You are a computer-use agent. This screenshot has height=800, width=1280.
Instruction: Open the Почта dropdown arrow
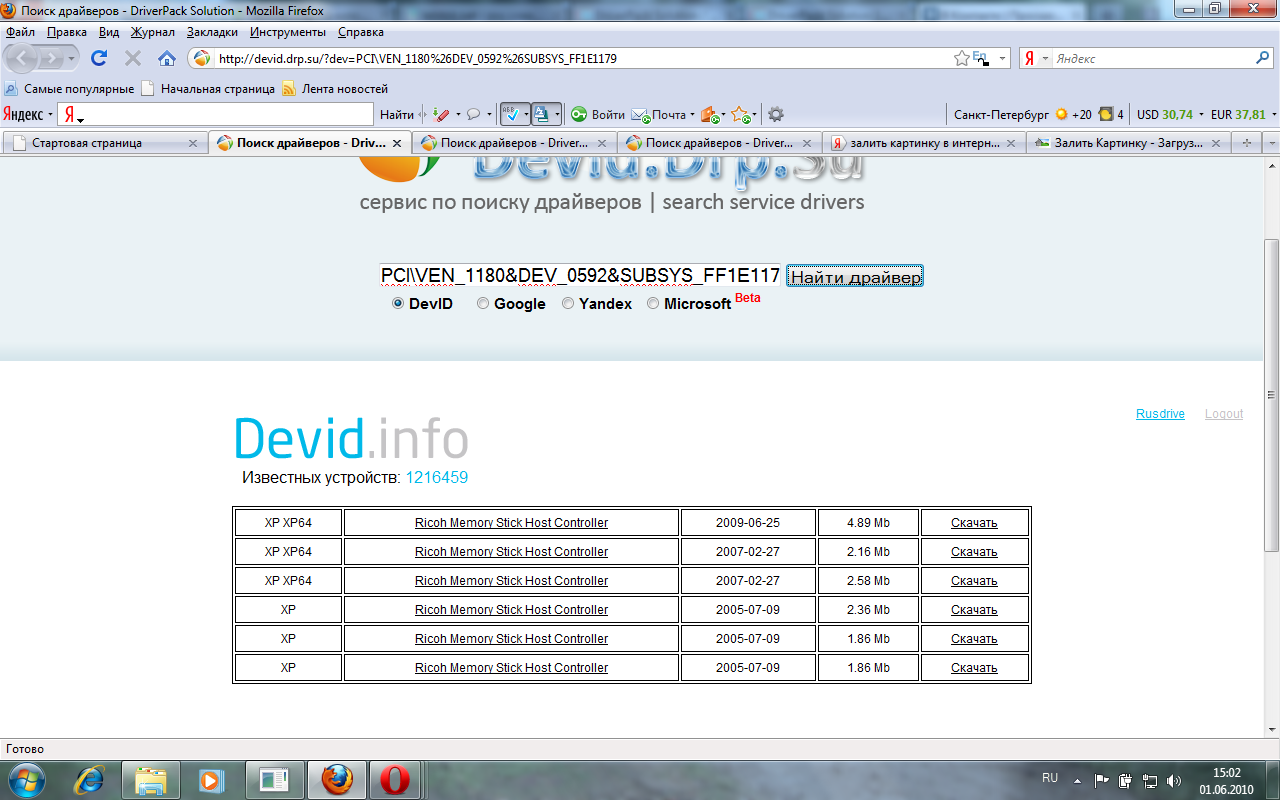[x=692, y=115]
